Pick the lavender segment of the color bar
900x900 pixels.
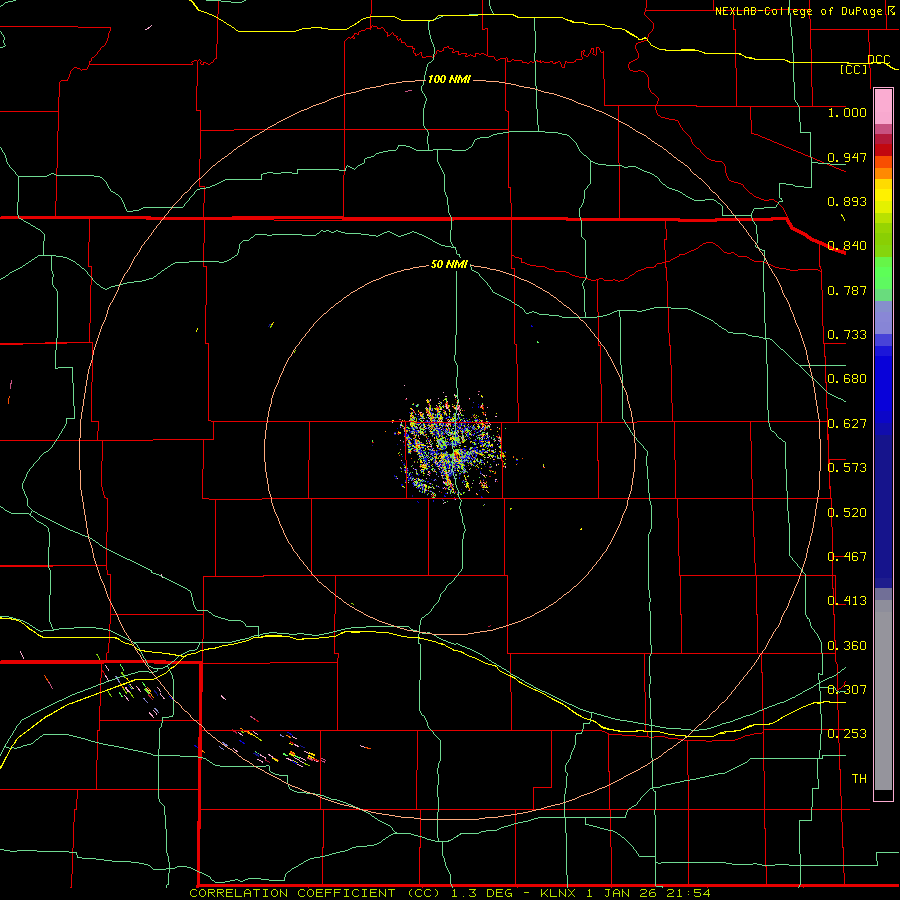coord(883,317)
